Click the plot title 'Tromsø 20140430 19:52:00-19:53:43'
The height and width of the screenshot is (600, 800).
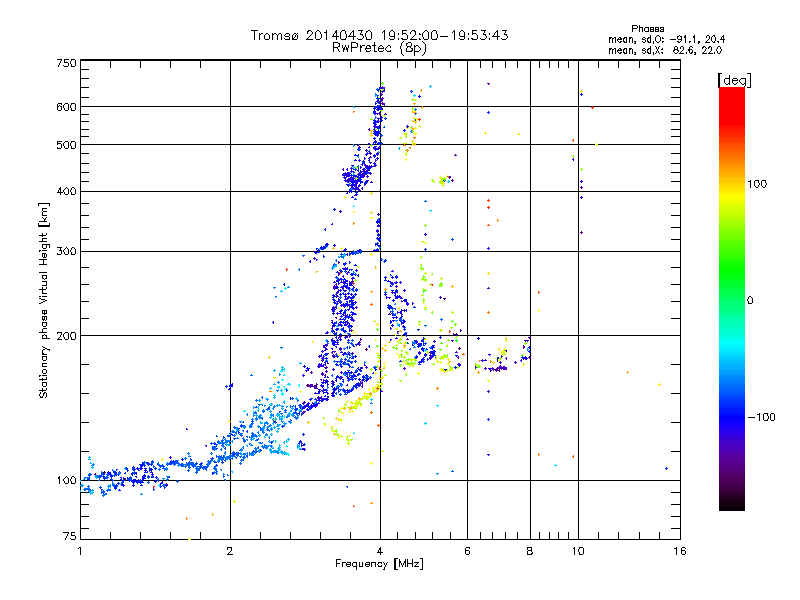pyautogui.click(x=379, y=35)
